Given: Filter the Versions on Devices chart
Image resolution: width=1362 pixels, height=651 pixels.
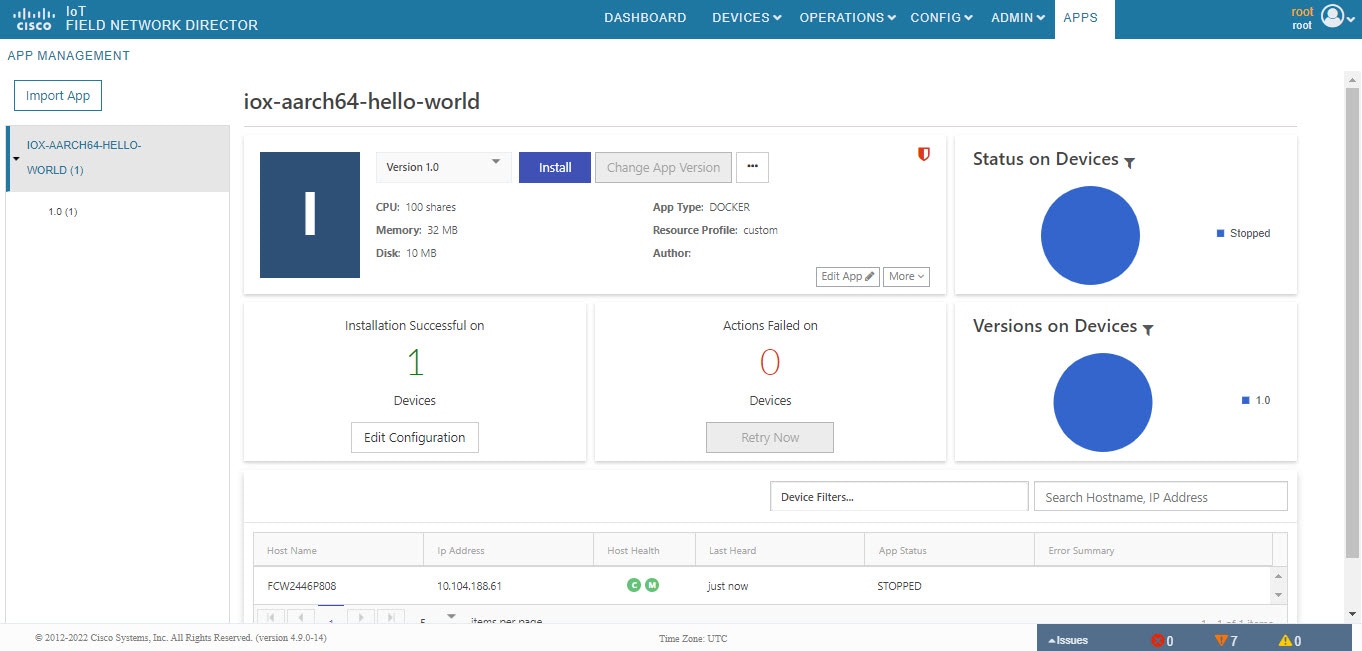Looking at the screenshot, I should coord(1148,330).
